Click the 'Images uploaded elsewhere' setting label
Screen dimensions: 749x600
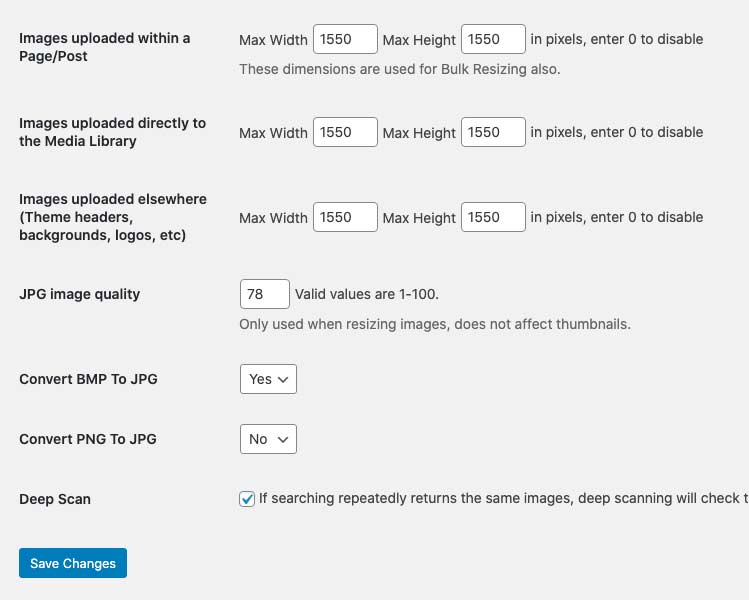point(112,217)
